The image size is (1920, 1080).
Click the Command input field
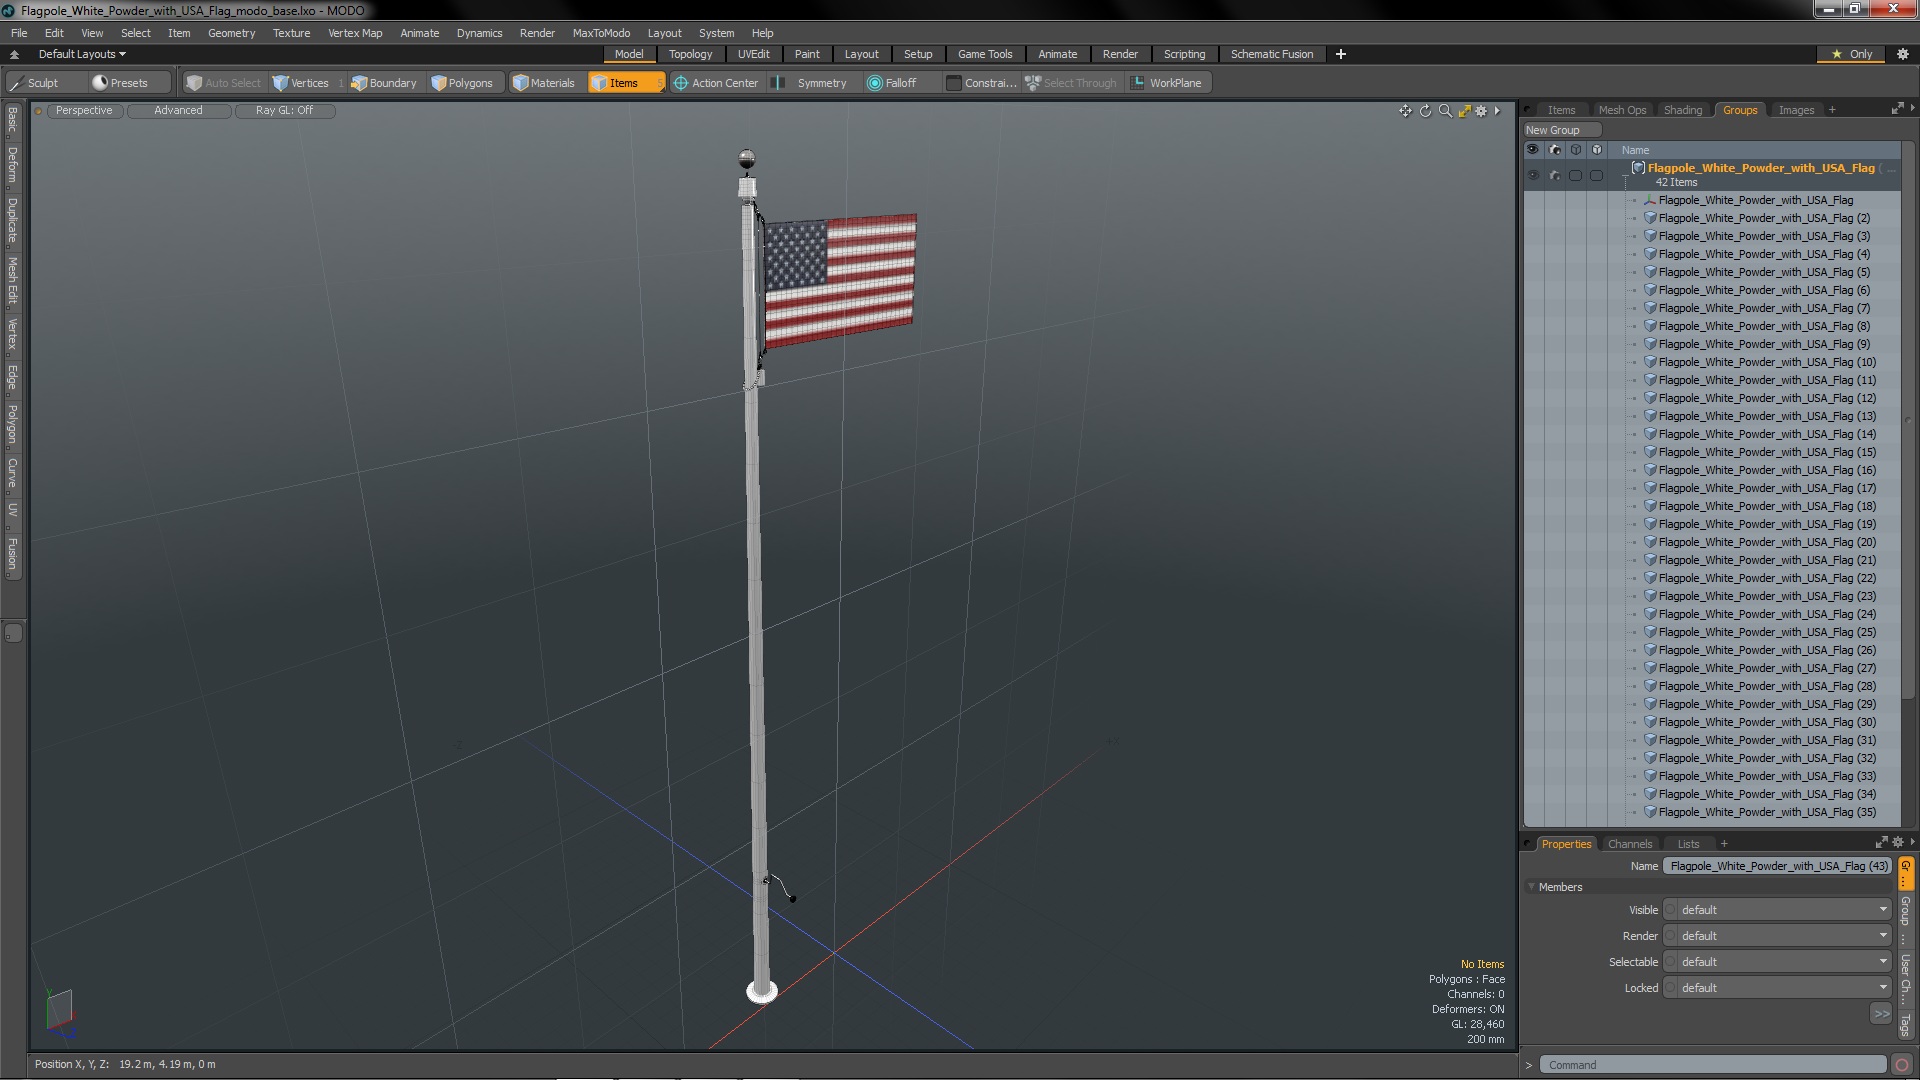(1712, 1065)
